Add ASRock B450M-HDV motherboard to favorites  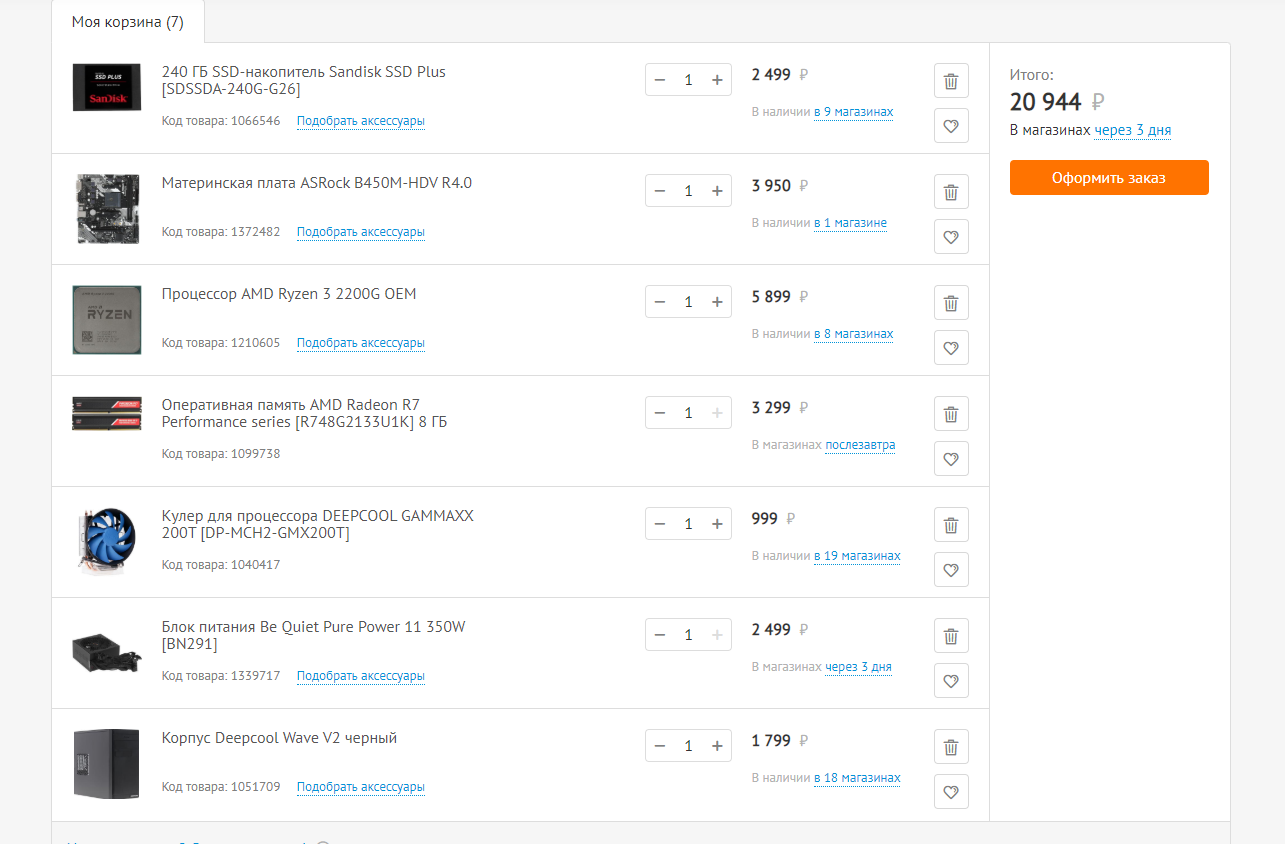951,237
